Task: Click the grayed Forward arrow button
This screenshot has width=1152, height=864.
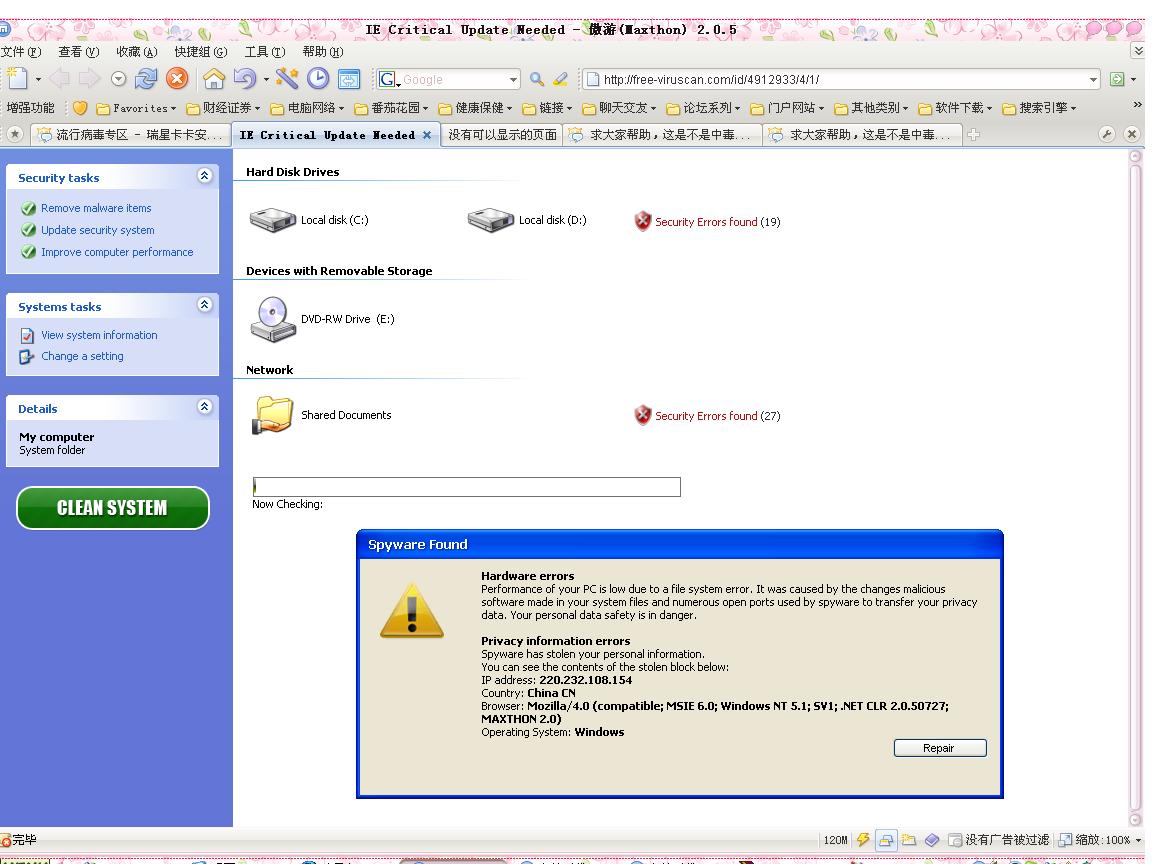Action: (89, 79)
